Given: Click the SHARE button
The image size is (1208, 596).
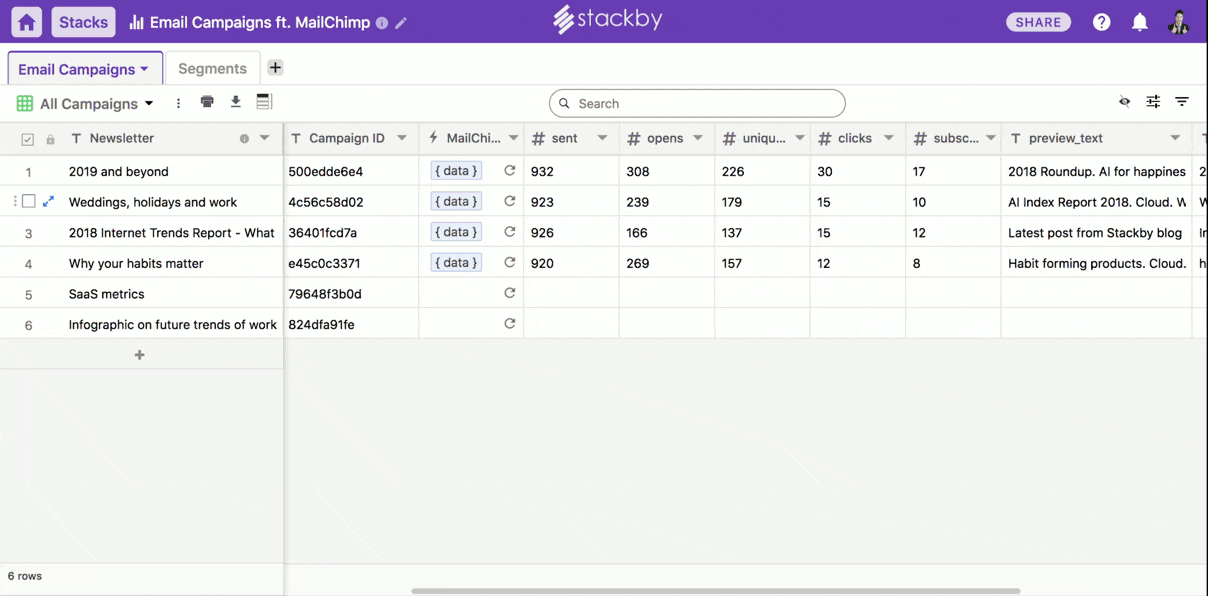Looking at the screenshot, I should (1038, 22).
